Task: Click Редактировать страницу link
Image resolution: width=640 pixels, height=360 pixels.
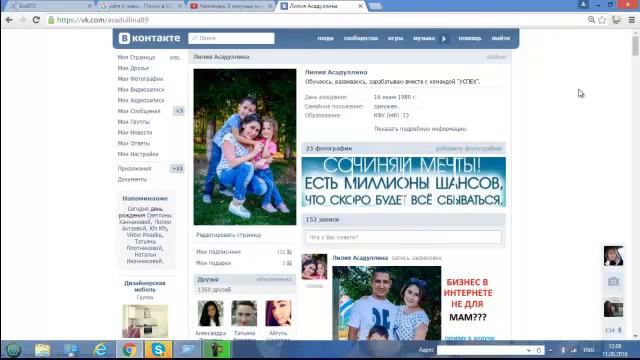Action: point(229,235)
